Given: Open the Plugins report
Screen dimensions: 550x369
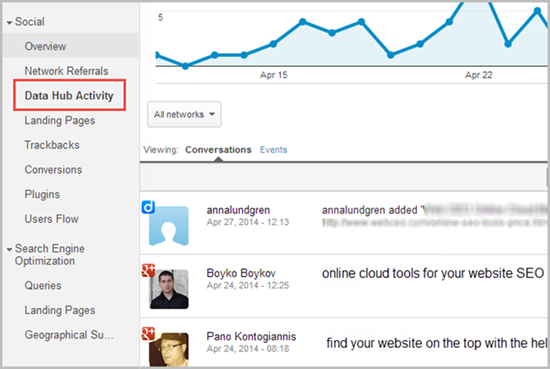Looking at the screenshot, I should (x=42, y=194).
